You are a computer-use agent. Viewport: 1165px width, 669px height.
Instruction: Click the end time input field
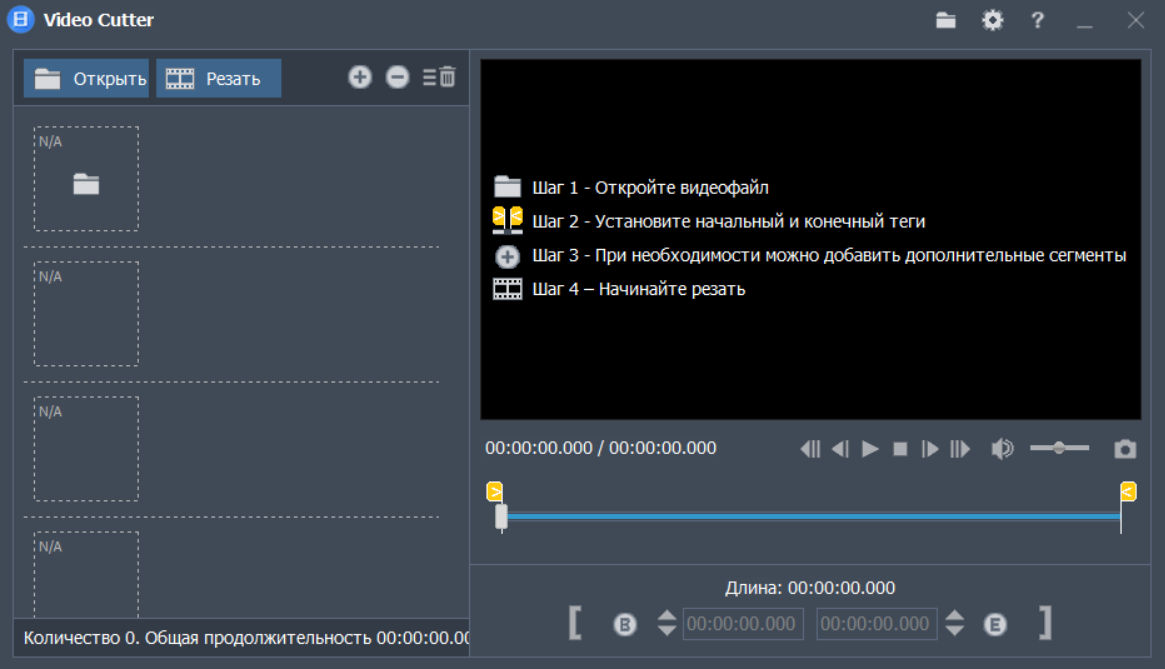(x=876, y=624)
